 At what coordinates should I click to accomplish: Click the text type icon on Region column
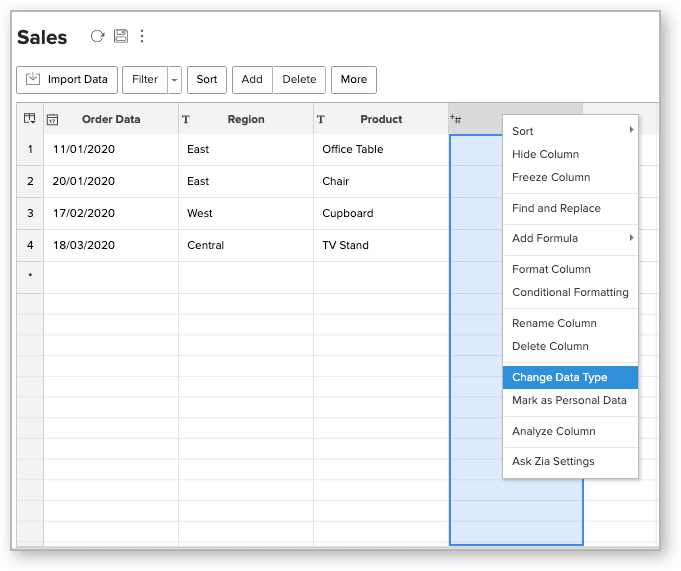[x=186, y=120]
